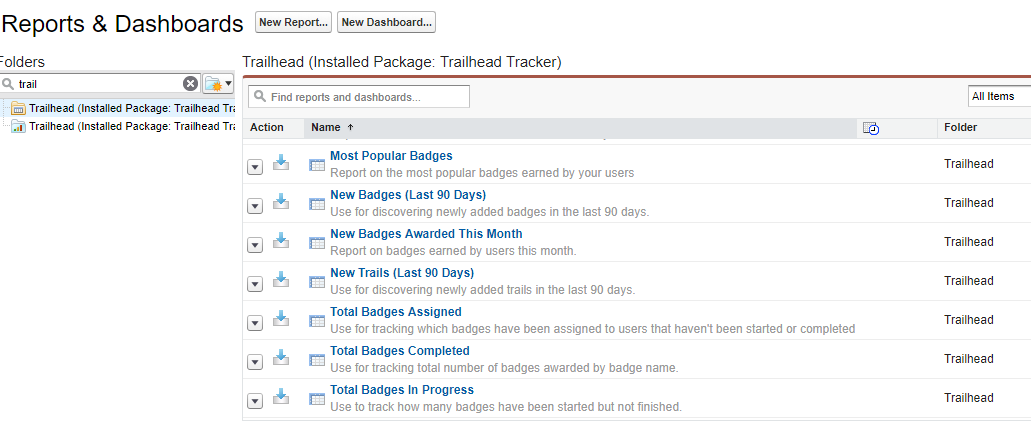
Task: Open action dropdown for New Trails (Last 90 Days)
Action: point(255,284)
